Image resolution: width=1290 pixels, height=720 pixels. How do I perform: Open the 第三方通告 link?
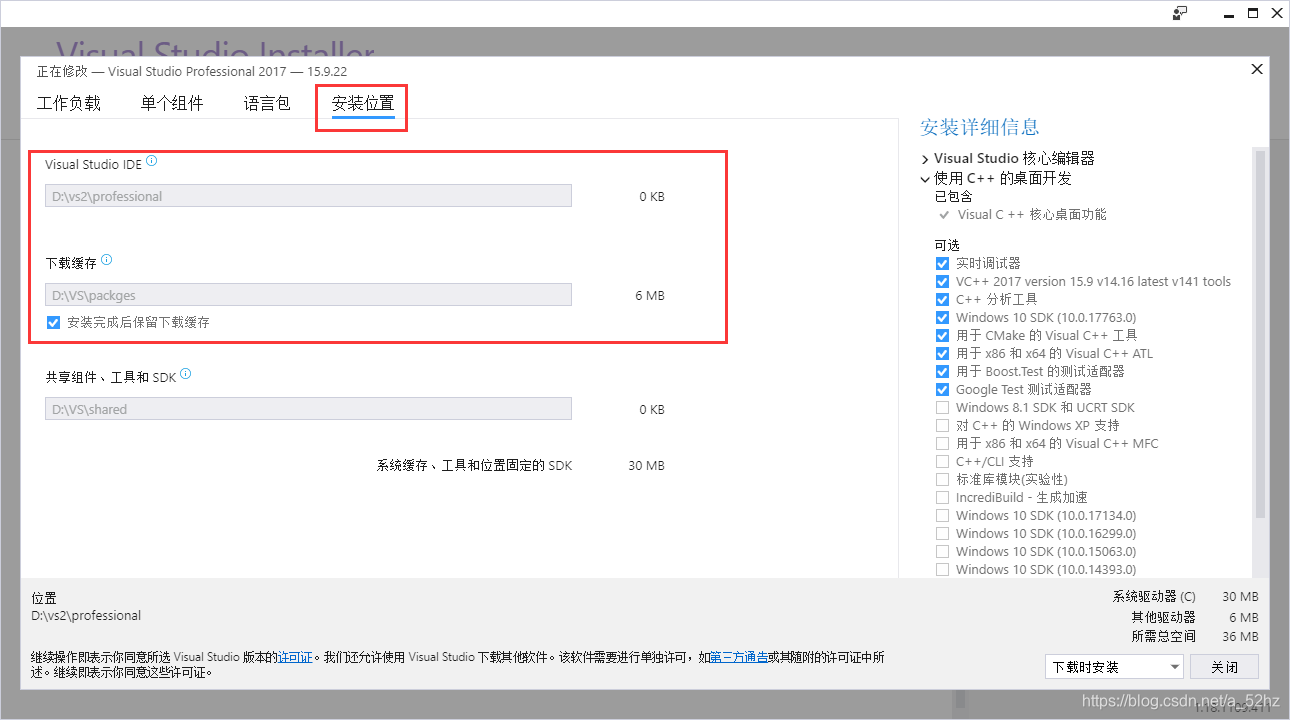tap(739, 657)
